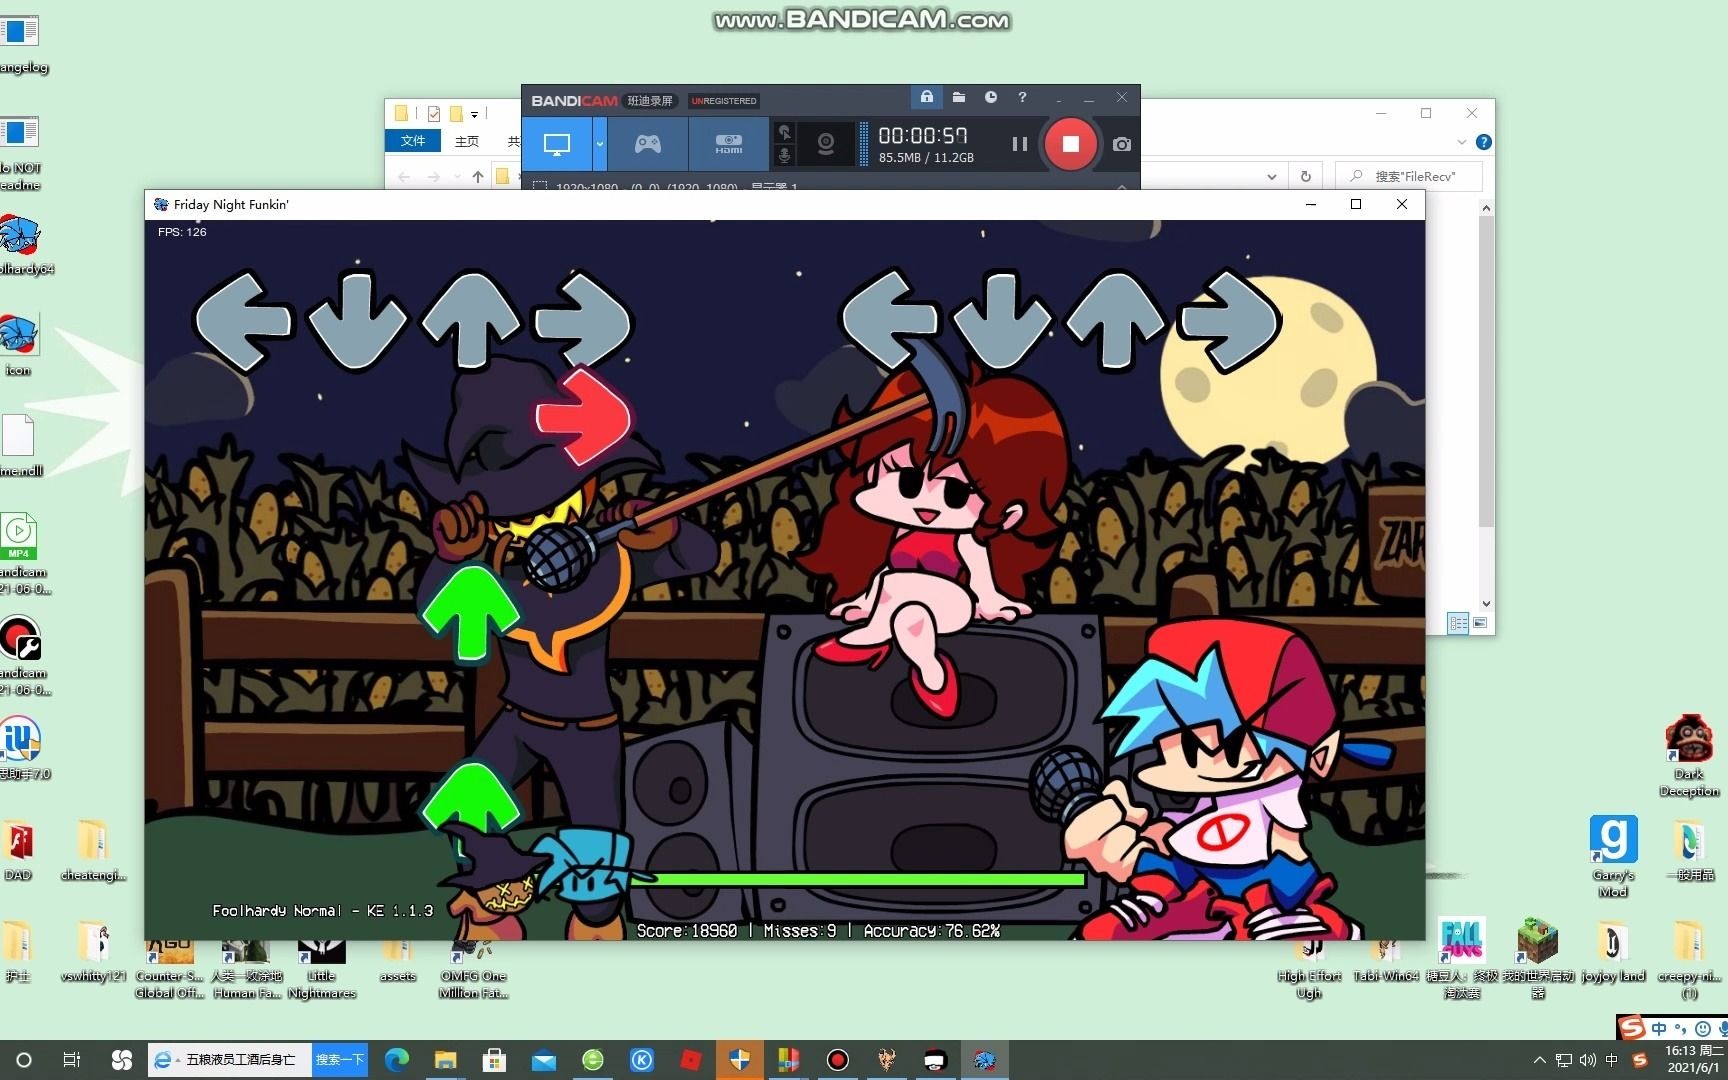Toggle microphone recording in Bandicam
The height and width of the screenshot is (1080, 1728).
tap(785, 155)
